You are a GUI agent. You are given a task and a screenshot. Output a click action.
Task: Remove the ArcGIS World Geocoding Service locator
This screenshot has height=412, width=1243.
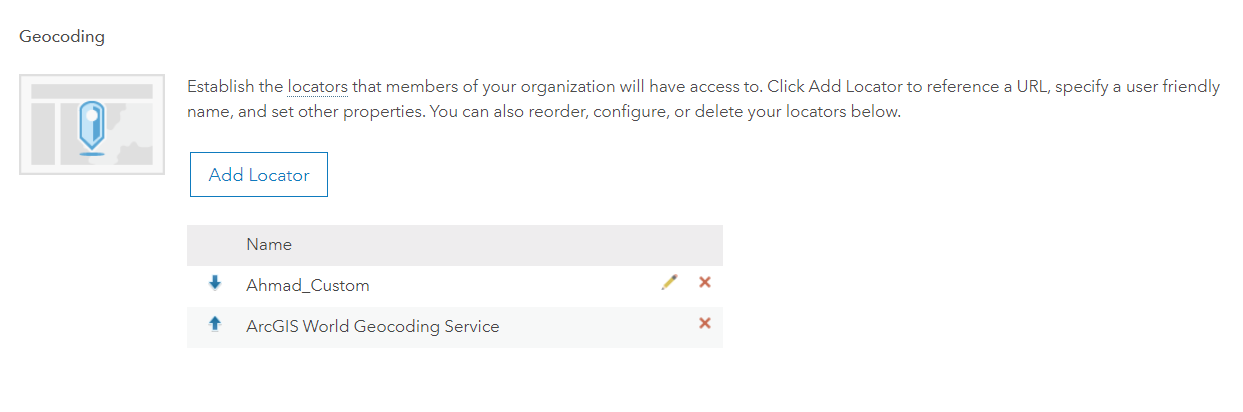point(705,323)
